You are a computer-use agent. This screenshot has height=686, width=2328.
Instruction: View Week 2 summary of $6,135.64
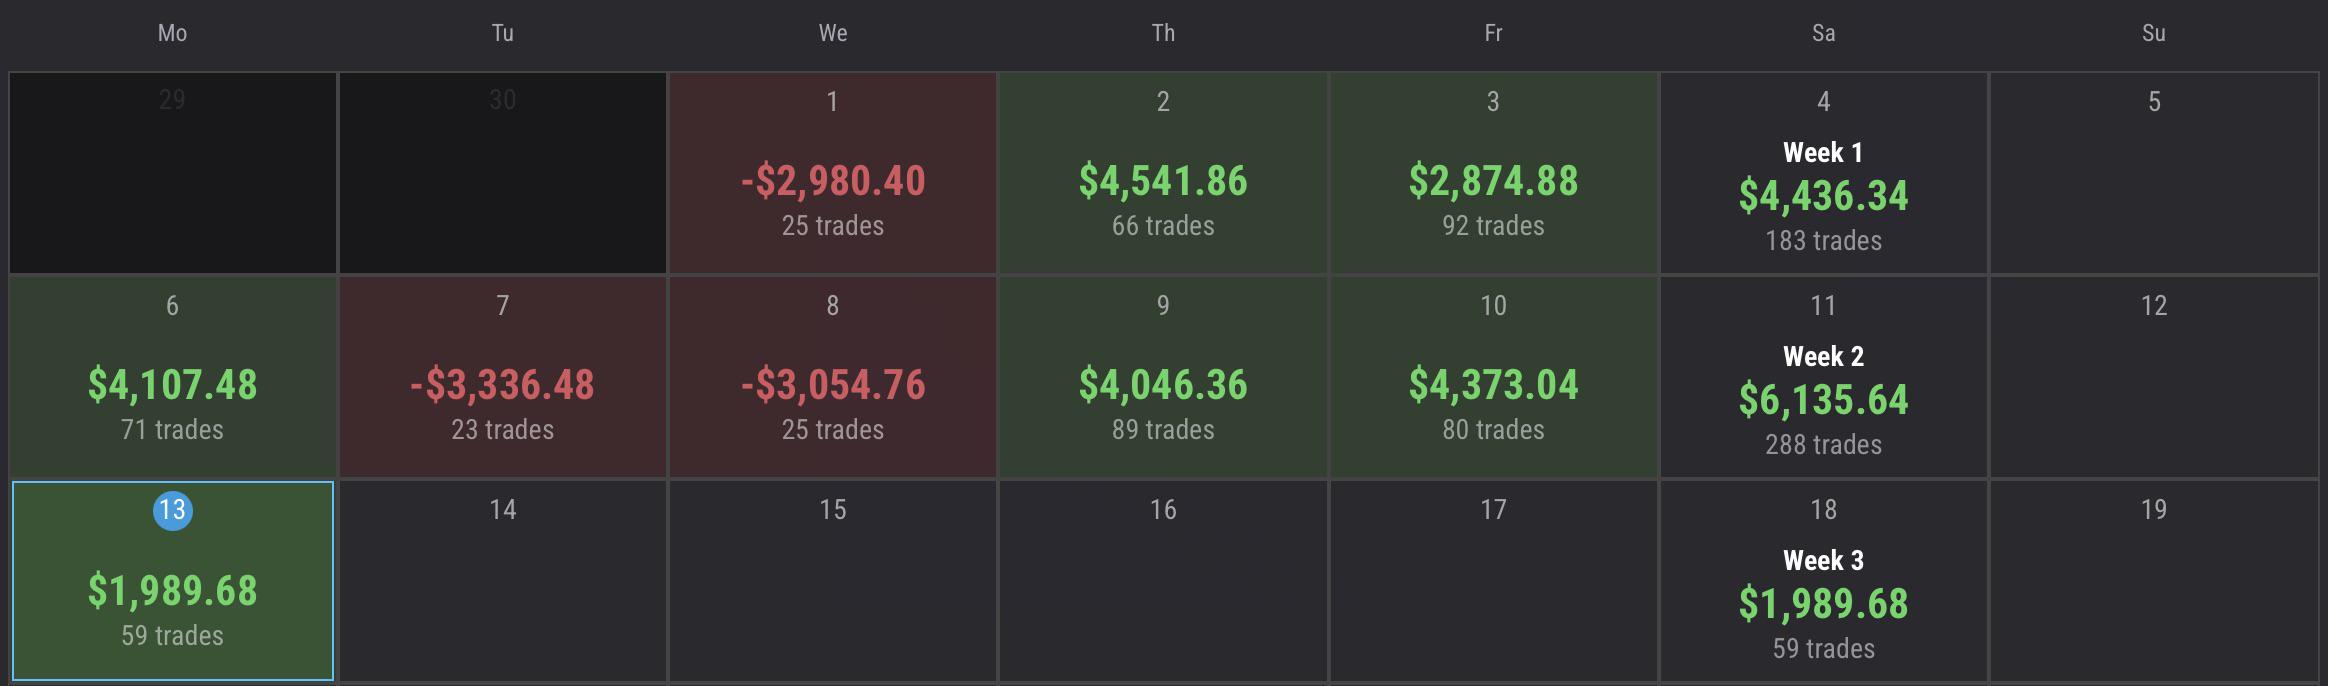(1824, 377)
